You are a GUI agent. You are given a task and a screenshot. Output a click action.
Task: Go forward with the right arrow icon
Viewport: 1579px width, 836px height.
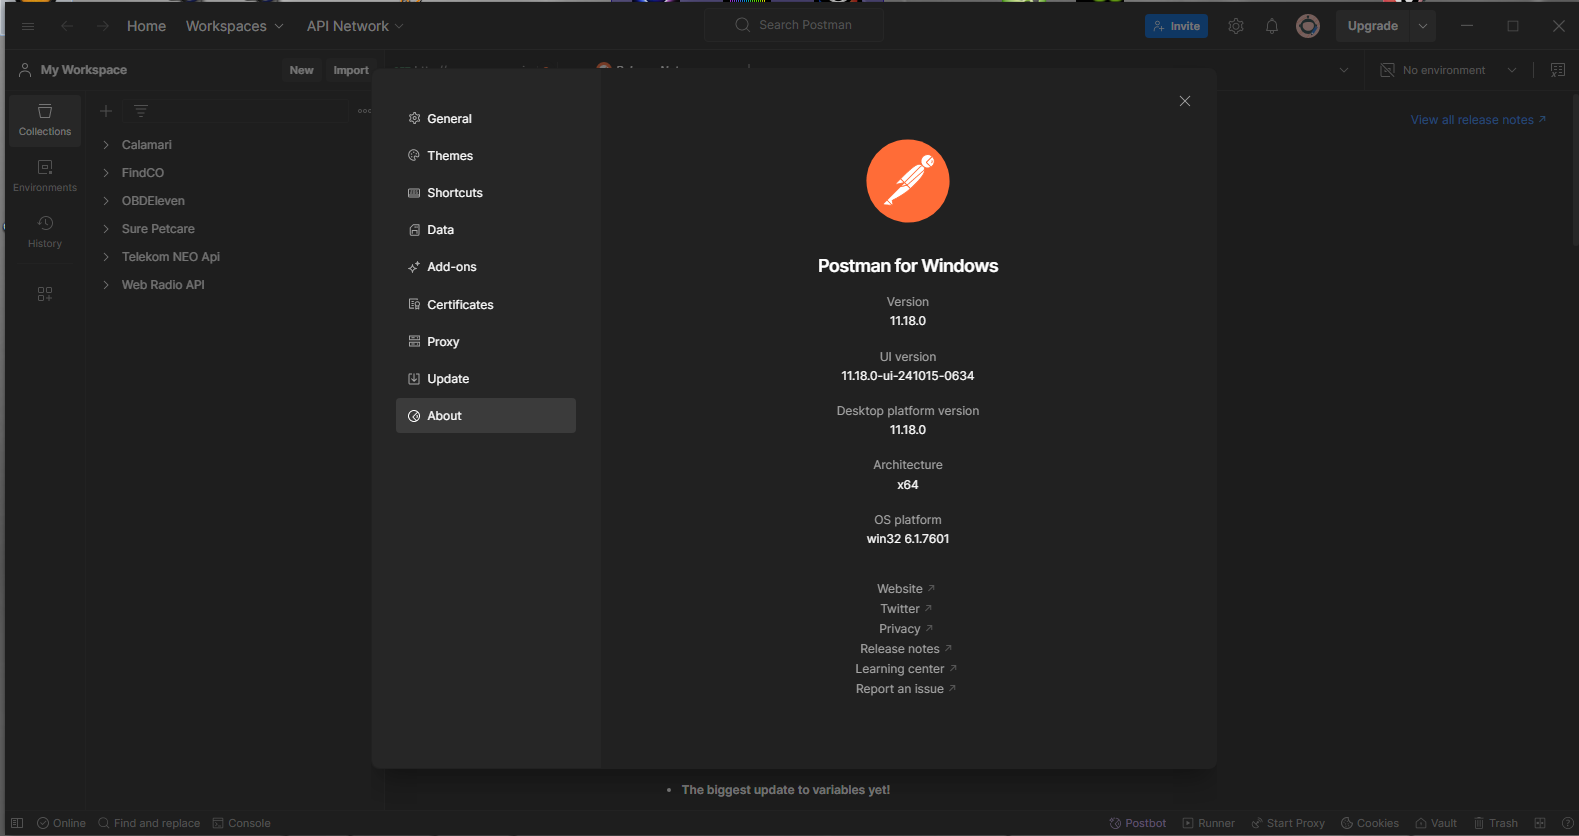(103, 26)
